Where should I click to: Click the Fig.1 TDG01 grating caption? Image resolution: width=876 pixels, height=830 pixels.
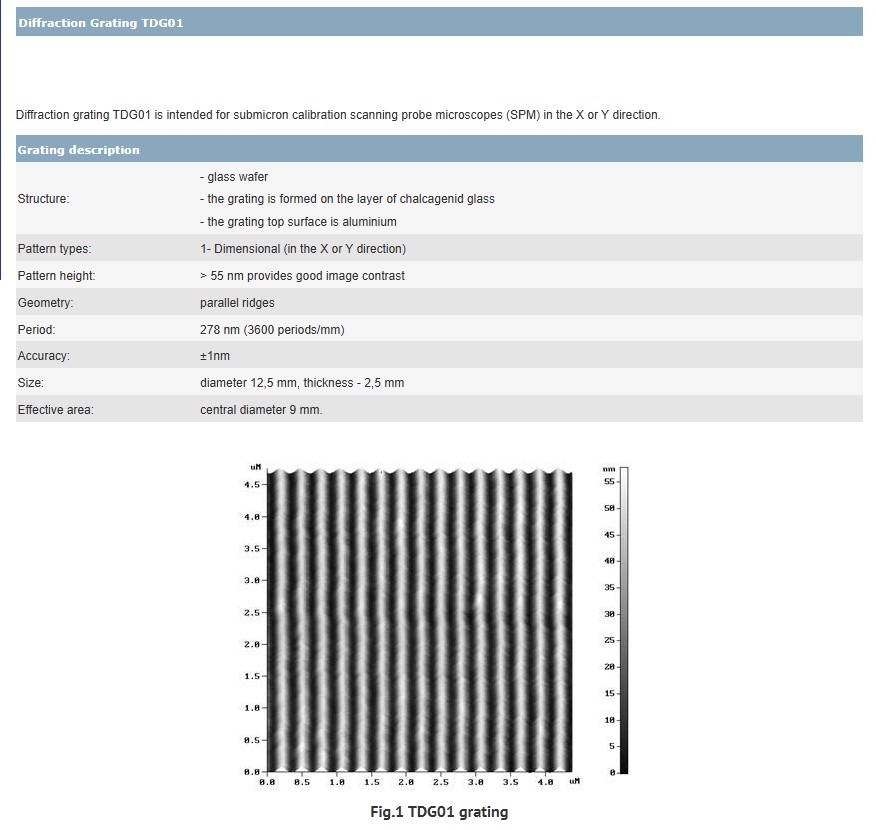click(438, 812)
